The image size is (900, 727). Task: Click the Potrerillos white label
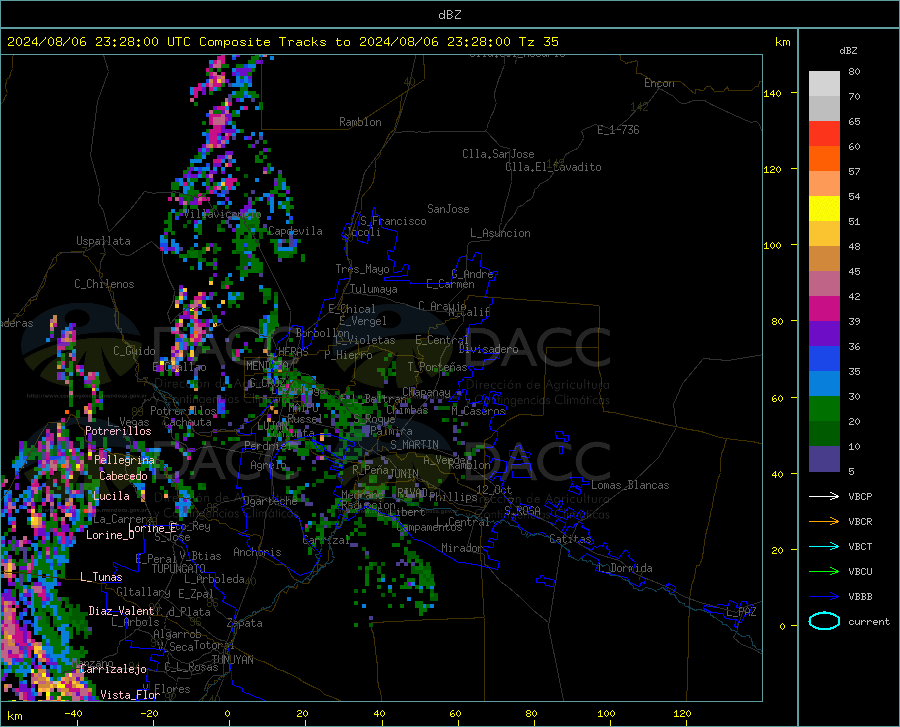(118, 431)
